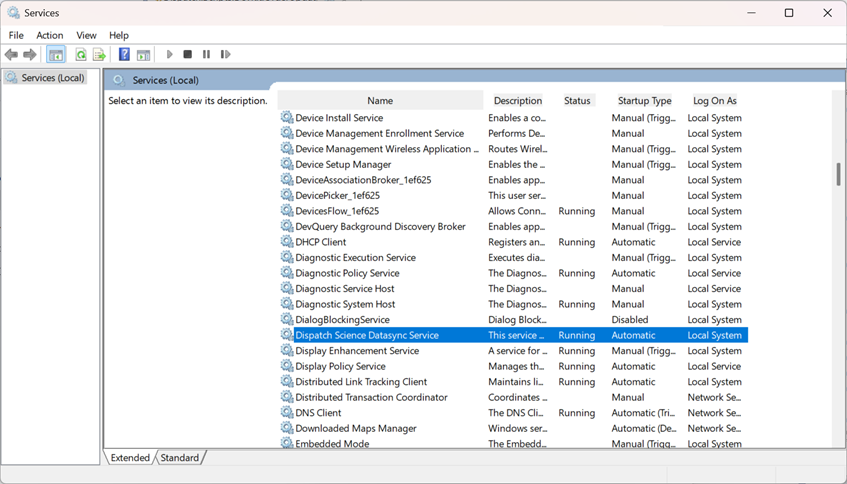Click gear icon of Device Setup Manager

(x=286, y=164)
